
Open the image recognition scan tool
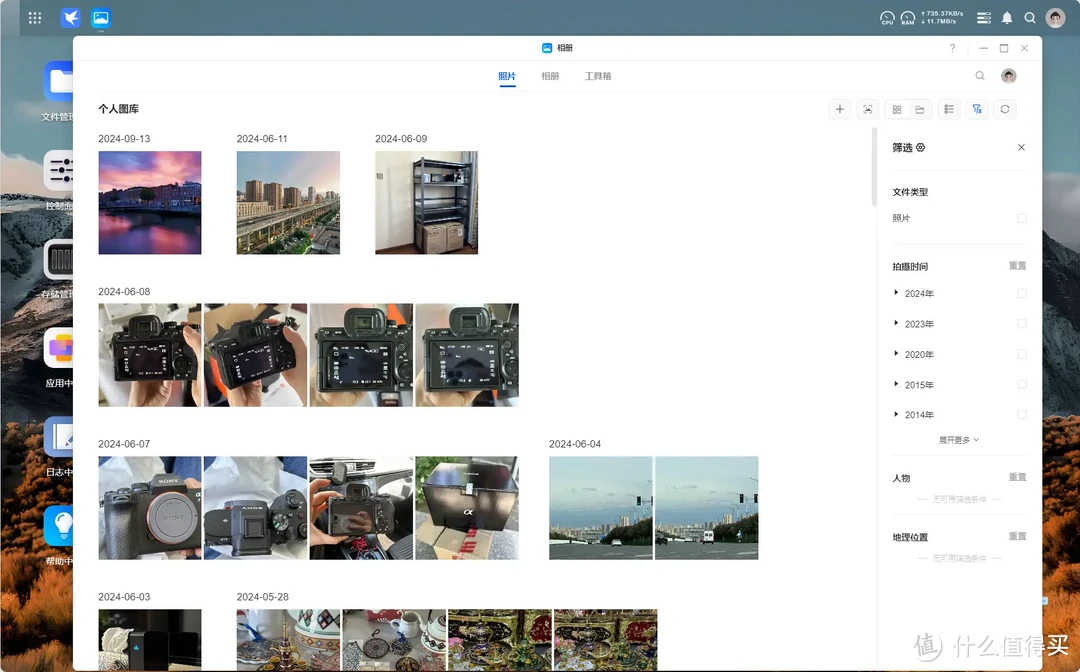tap(867, 110)
